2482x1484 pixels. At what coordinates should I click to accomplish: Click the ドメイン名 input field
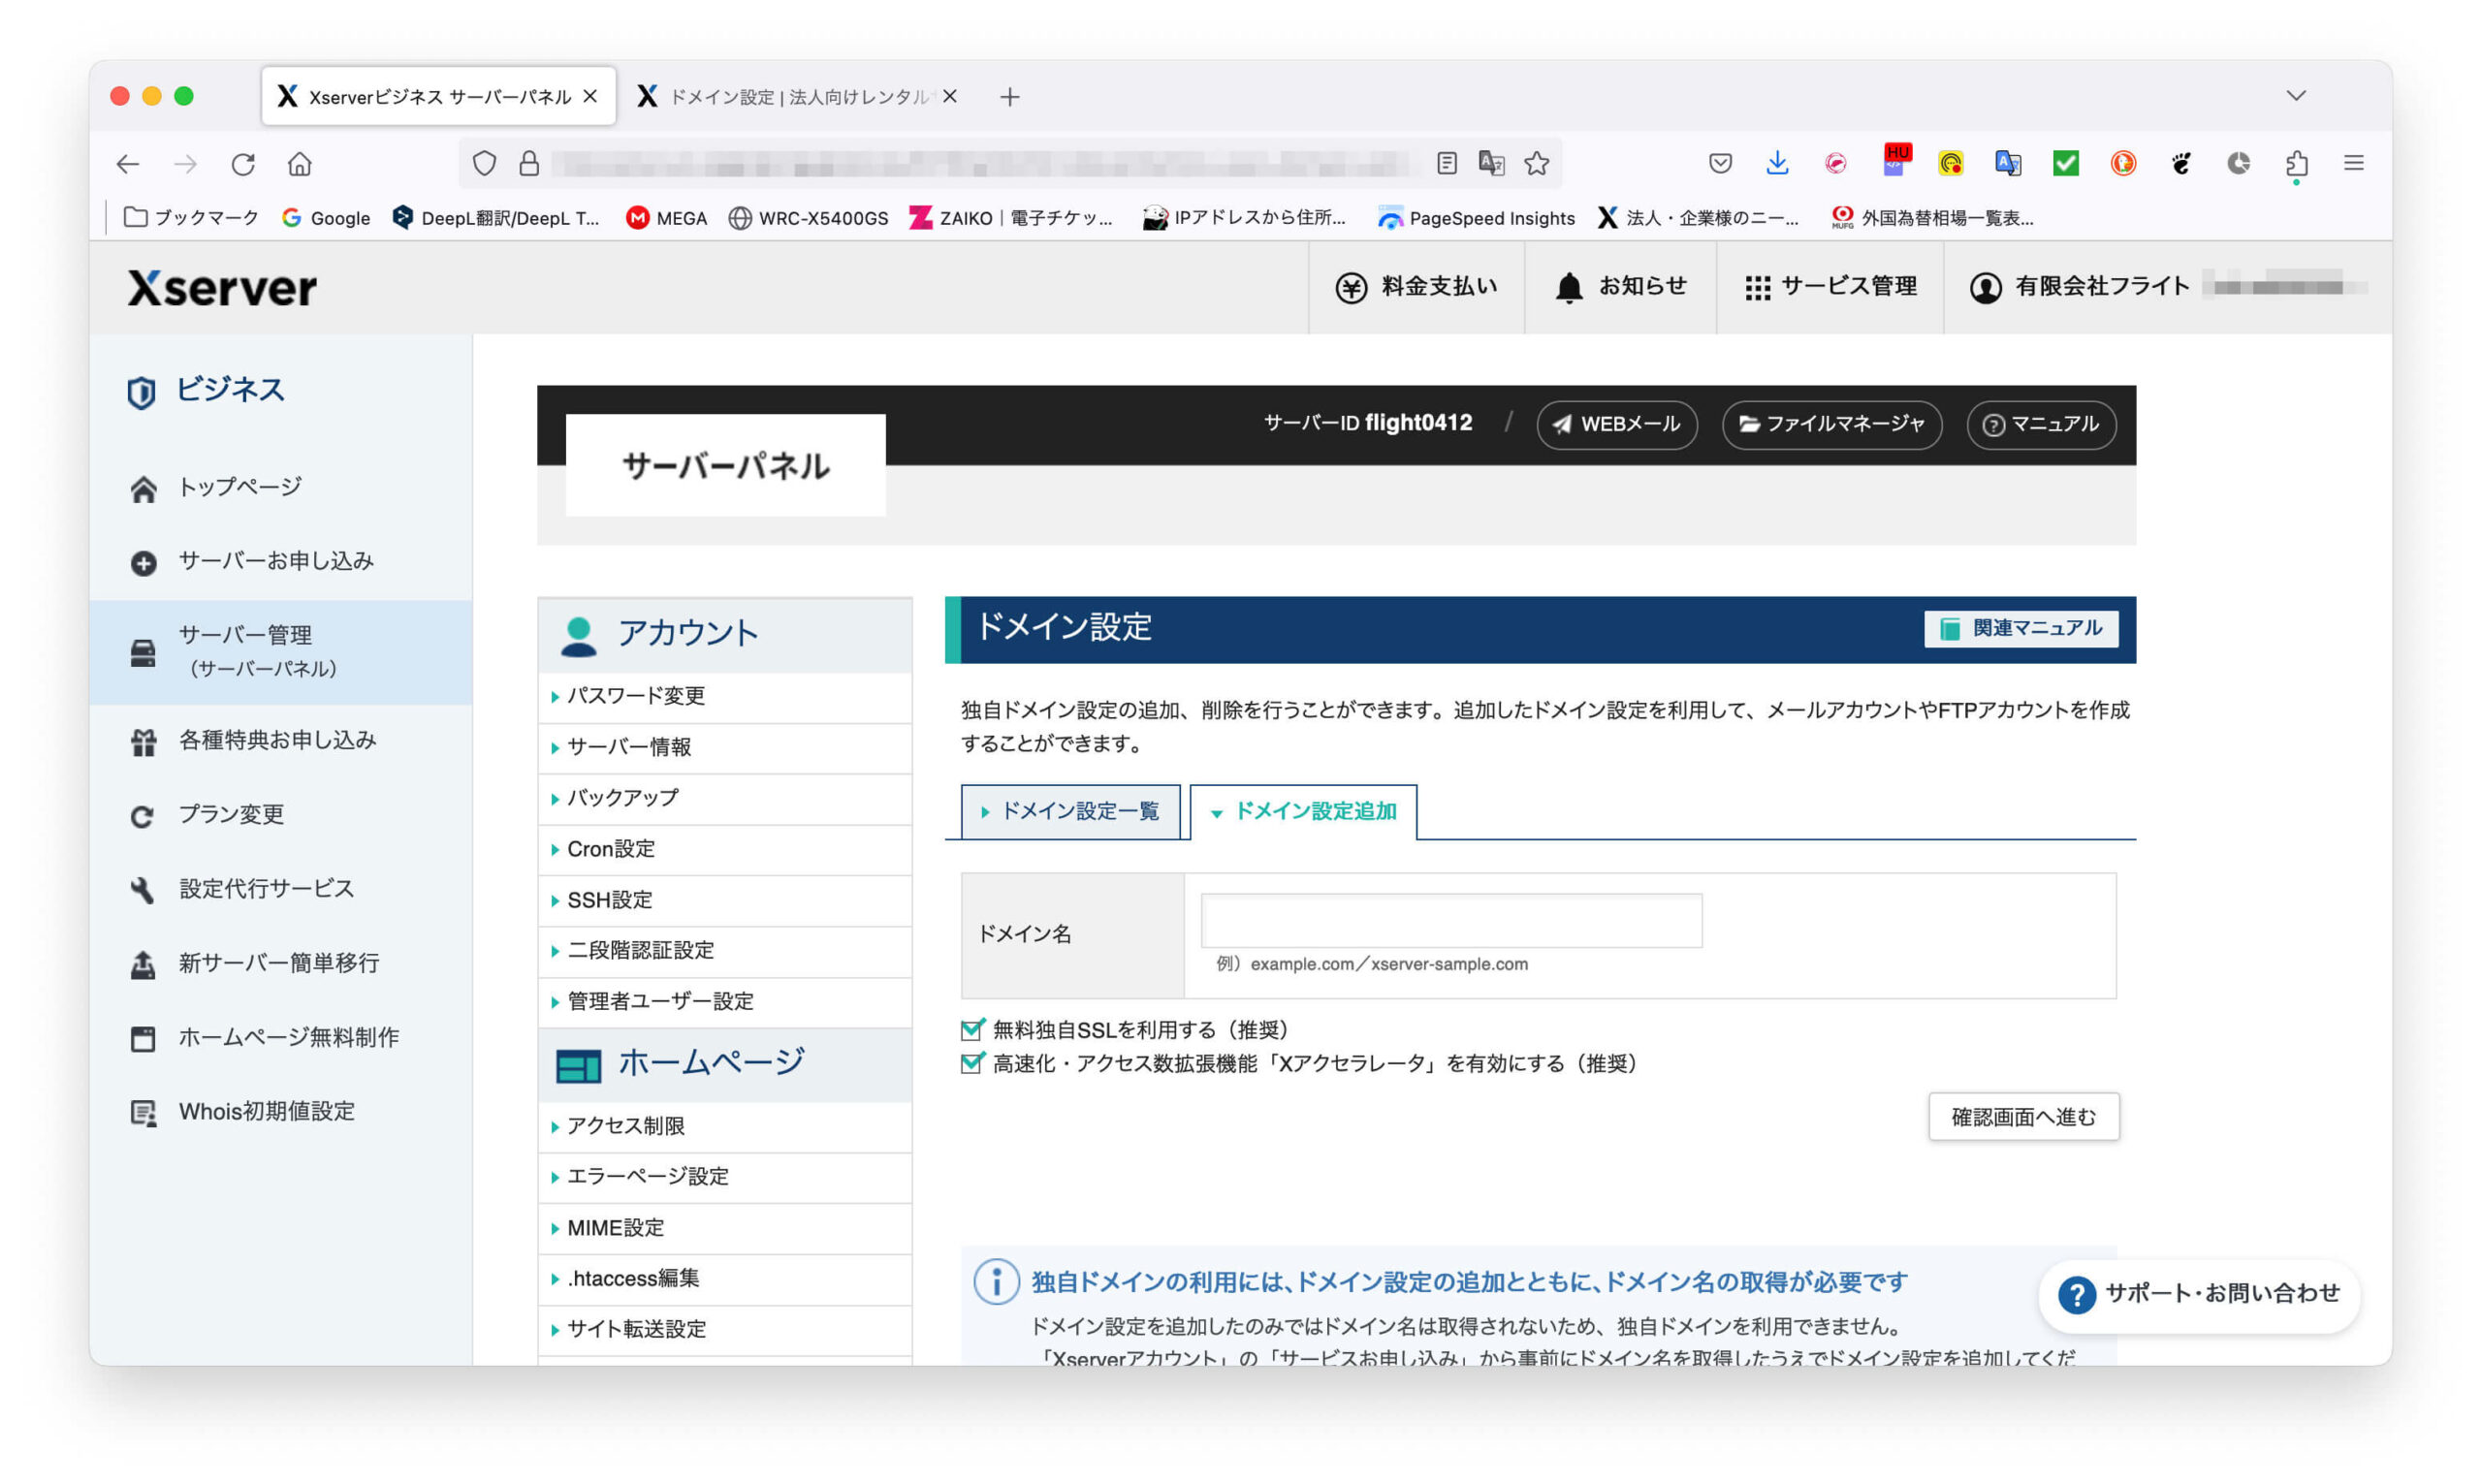(x=1451, y=920)
